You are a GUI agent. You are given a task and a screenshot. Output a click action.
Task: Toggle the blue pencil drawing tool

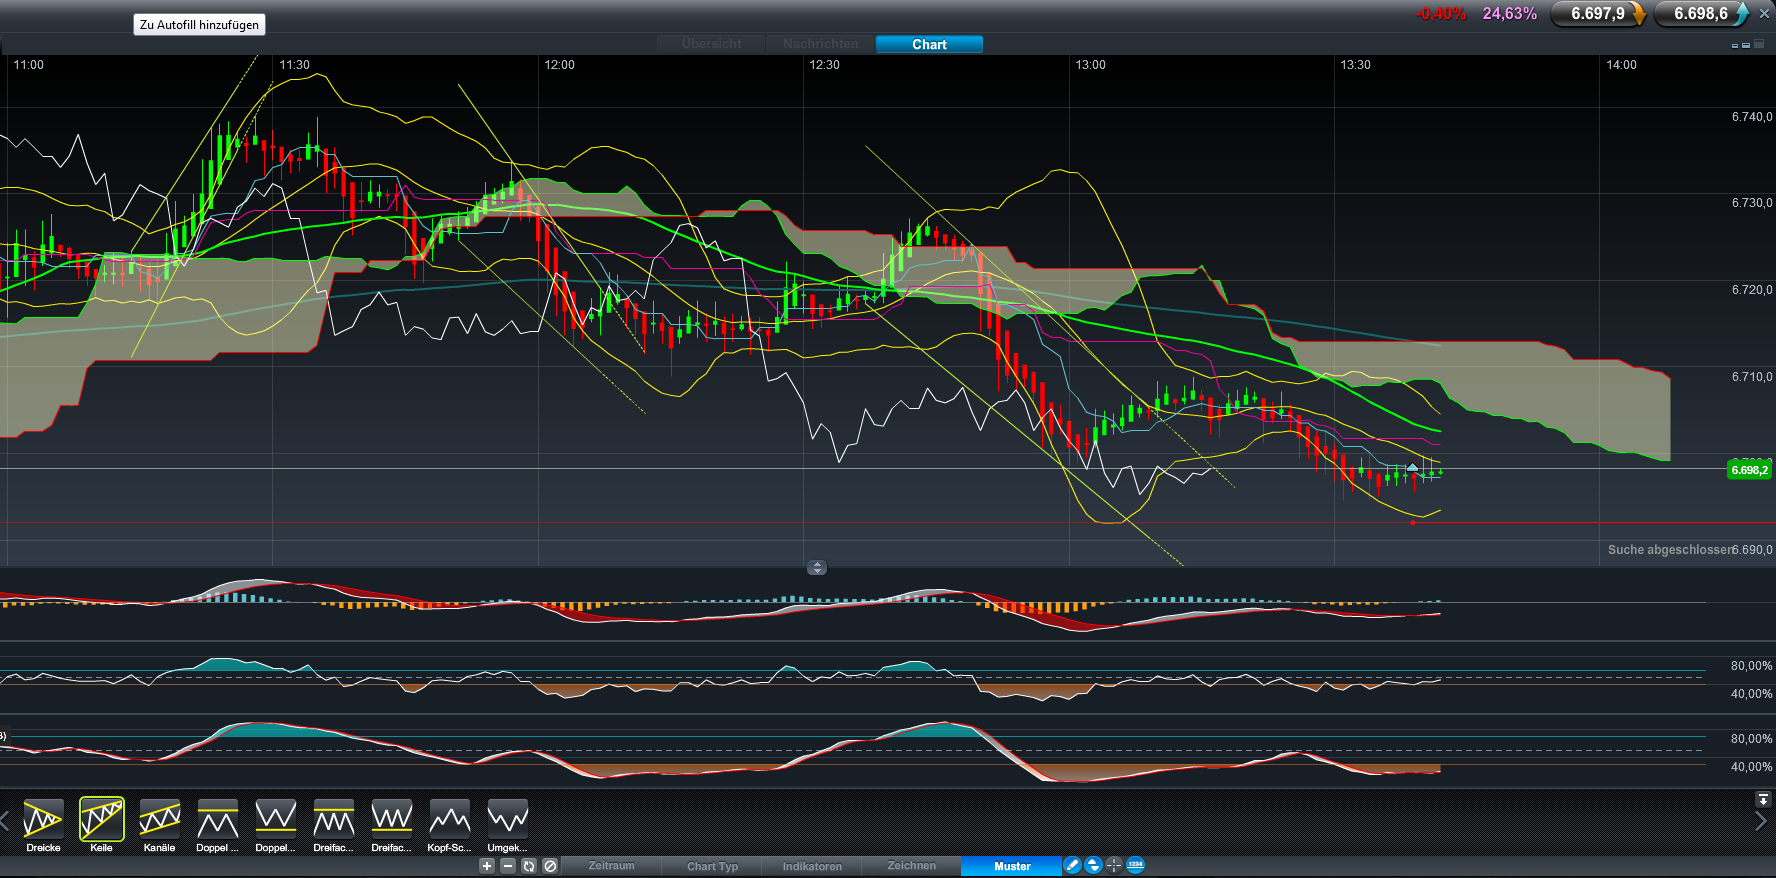tap(1072, 866)
